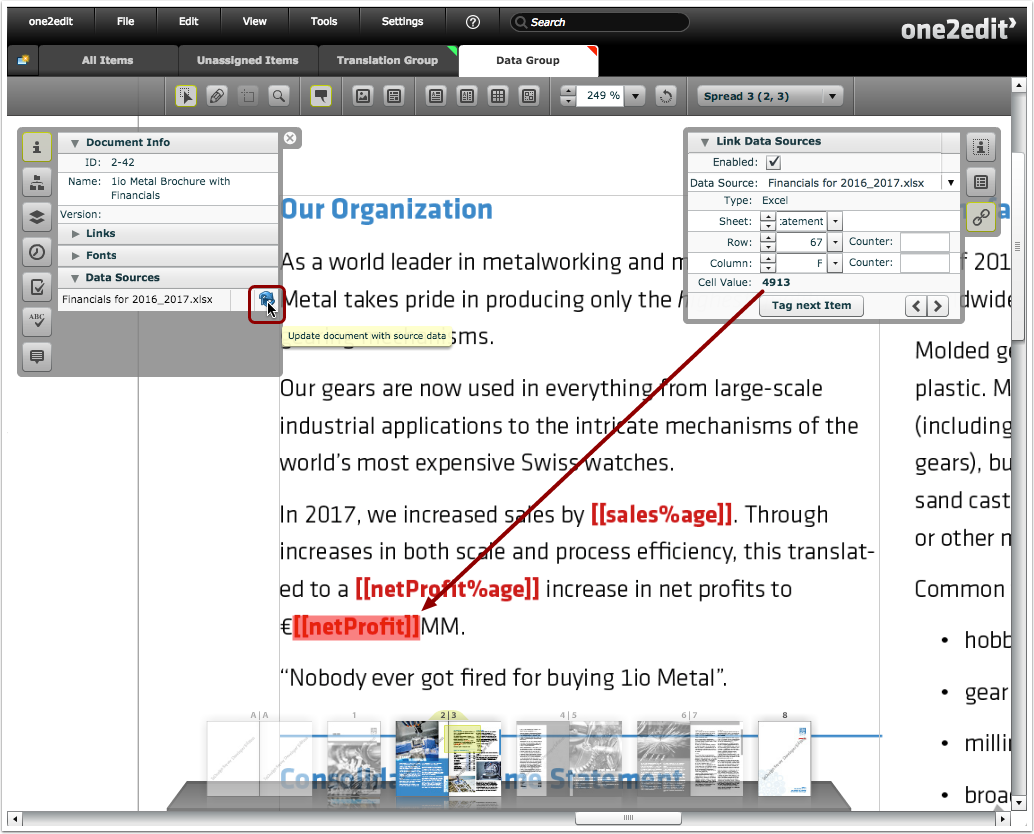Open the zoom percentage dropdown
This screenshot has width=1034, height=834.
[636, 96]
